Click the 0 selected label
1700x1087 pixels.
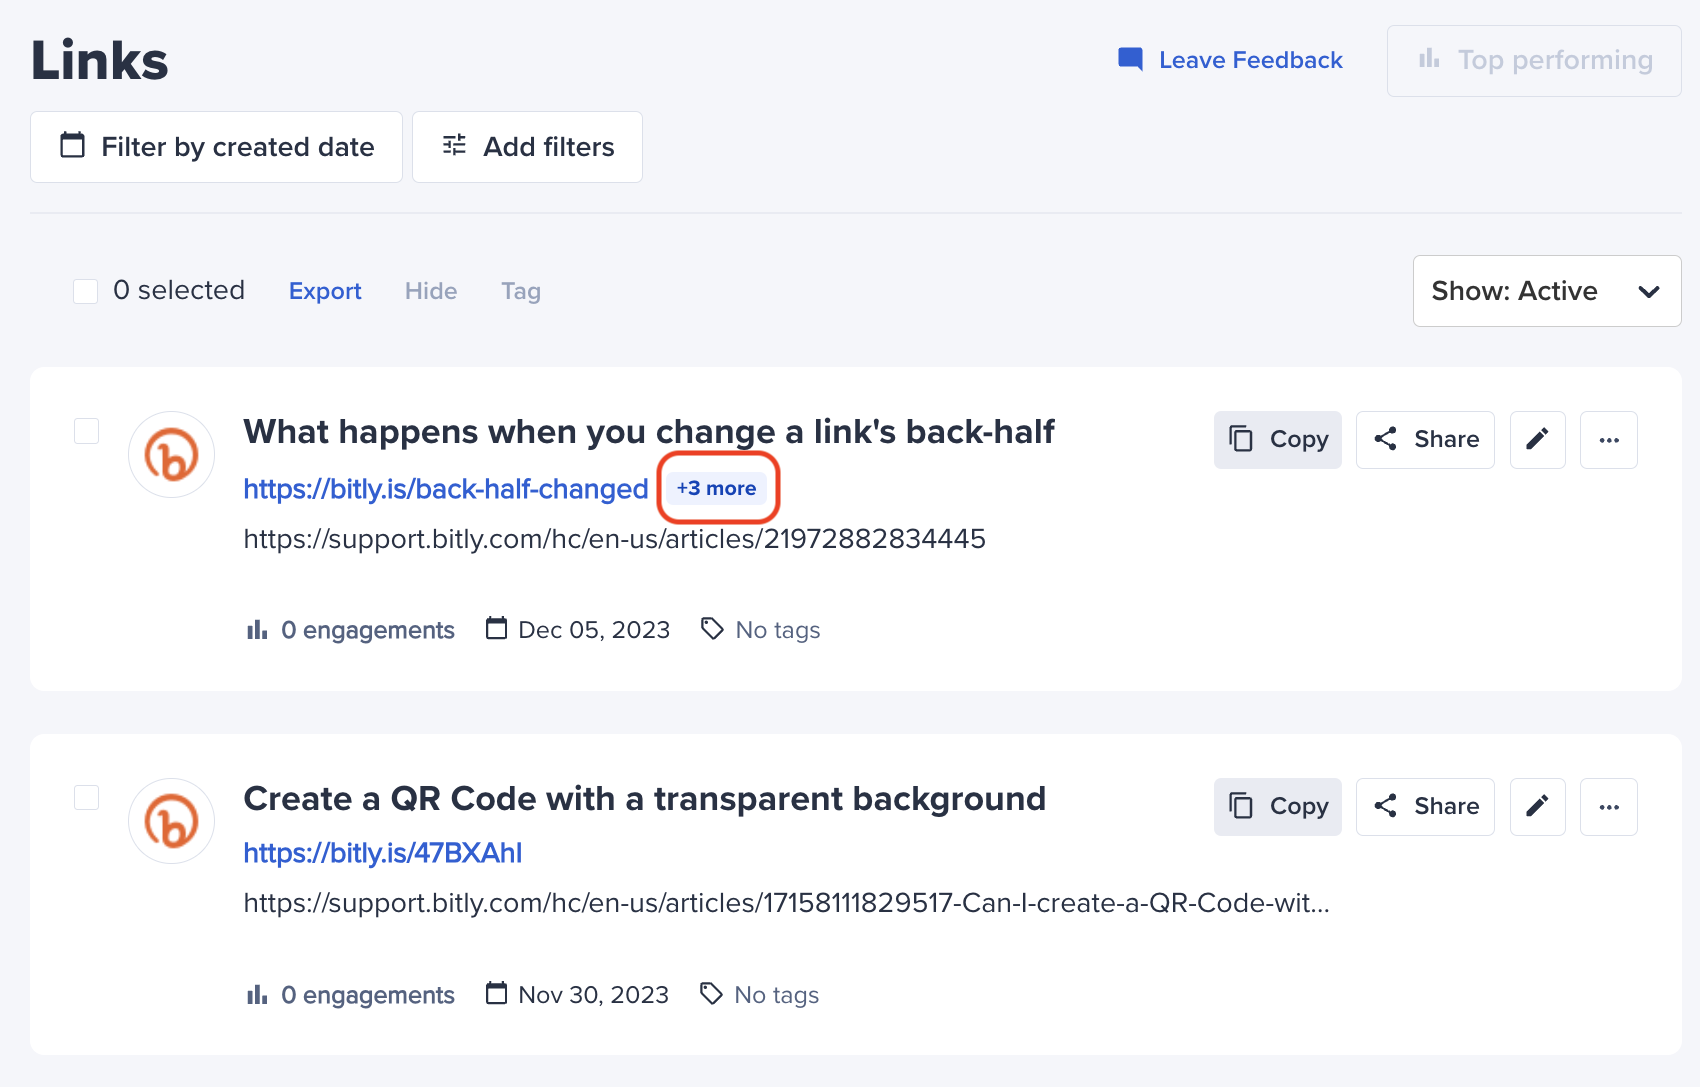pyautogui.click(x=179, y=290)
